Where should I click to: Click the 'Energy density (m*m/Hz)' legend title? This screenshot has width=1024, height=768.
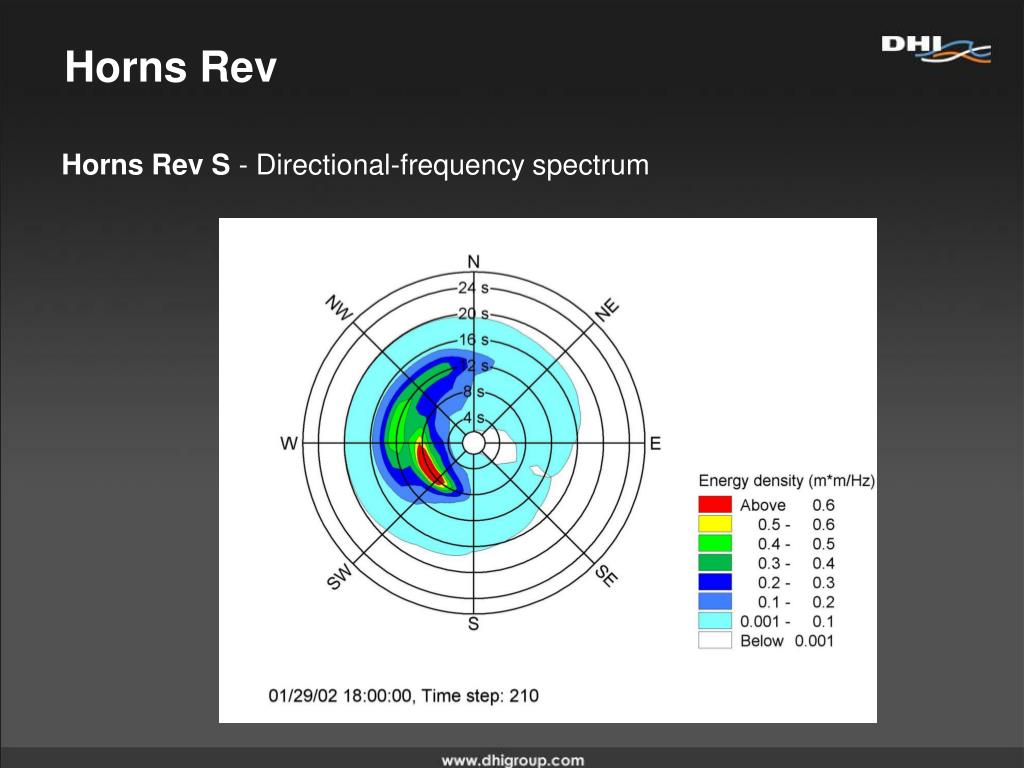786,481
